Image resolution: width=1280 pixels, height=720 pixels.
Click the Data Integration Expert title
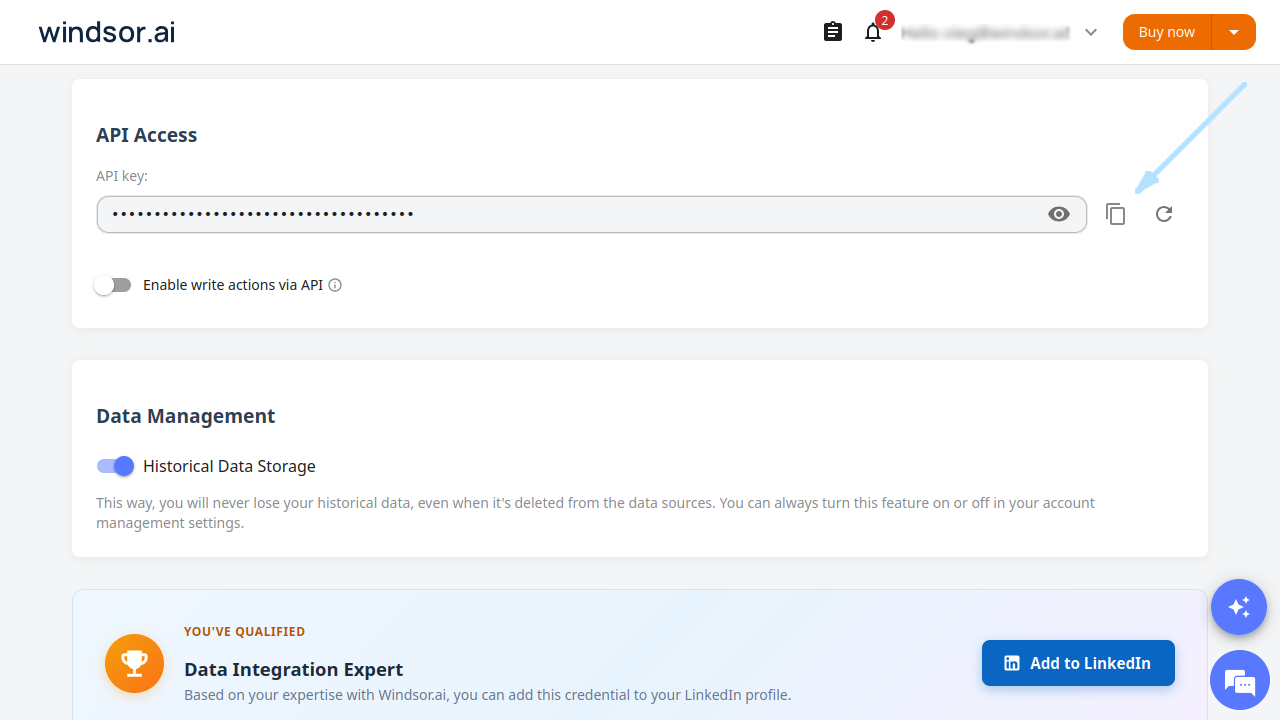click(x=294, y=669)
